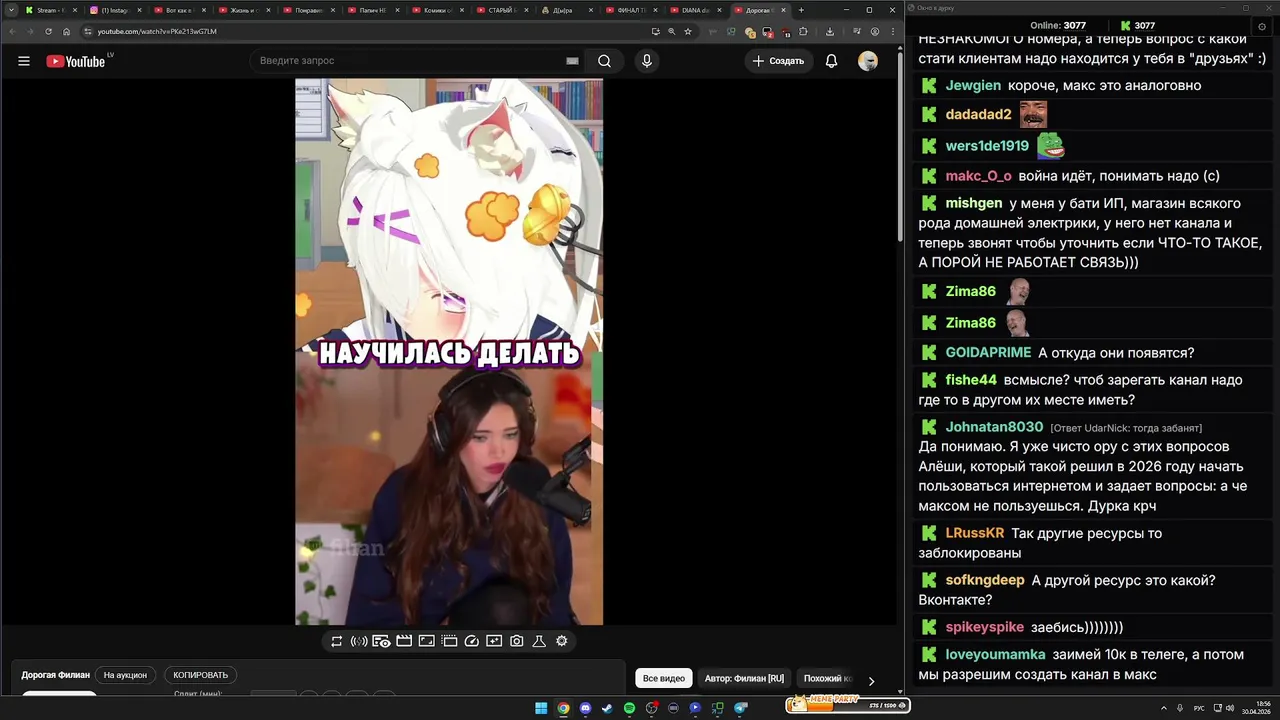Image resolution: width=1280 pixels, height=720 pixels.
Task: Start voice search with microphone icon
Action: pos(647,61)
